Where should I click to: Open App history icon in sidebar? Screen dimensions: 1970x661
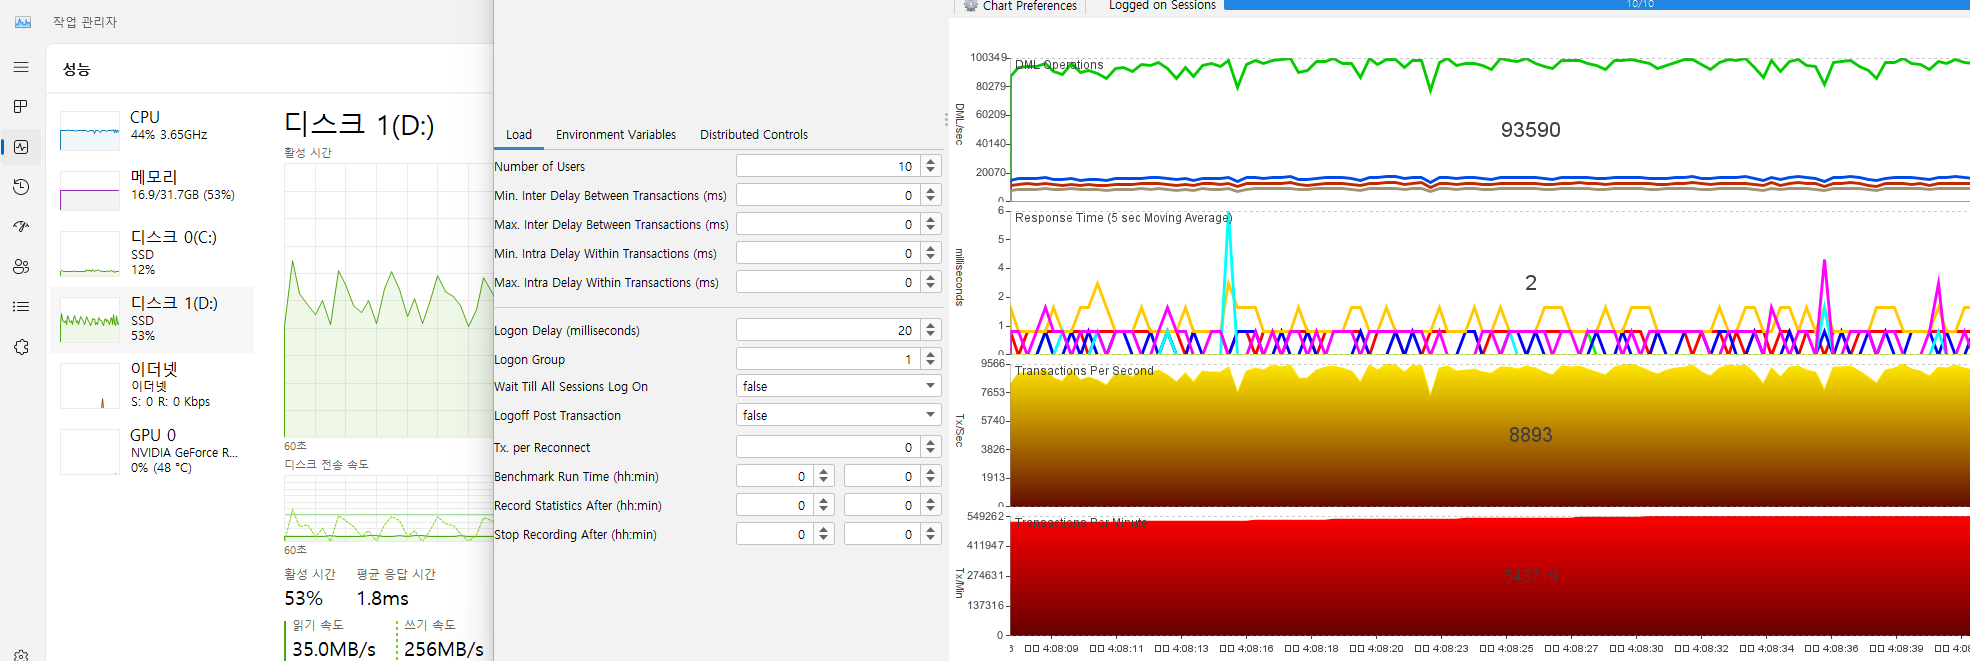[21, 187]
